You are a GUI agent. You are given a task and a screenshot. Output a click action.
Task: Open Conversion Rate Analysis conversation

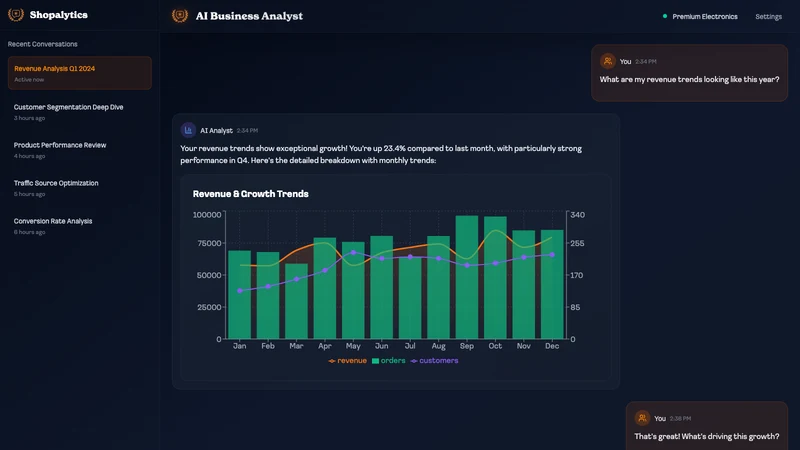point(80,226)
